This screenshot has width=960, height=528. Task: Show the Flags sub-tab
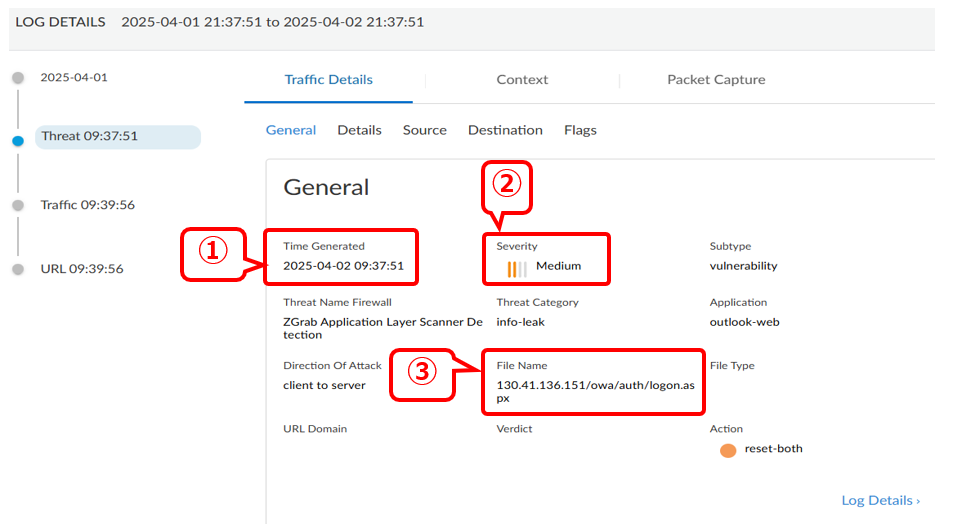point(580,130)
